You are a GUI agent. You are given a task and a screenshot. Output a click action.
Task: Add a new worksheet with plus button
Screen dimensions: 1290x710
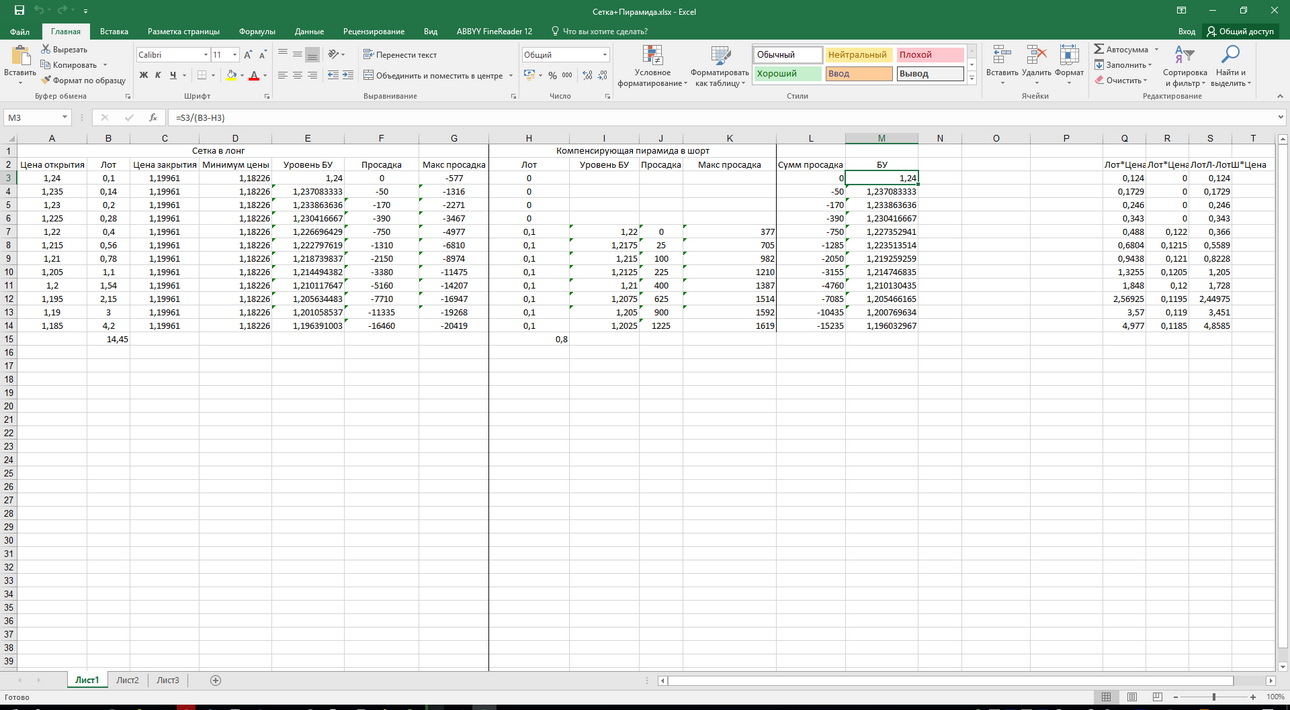[215, 680]
